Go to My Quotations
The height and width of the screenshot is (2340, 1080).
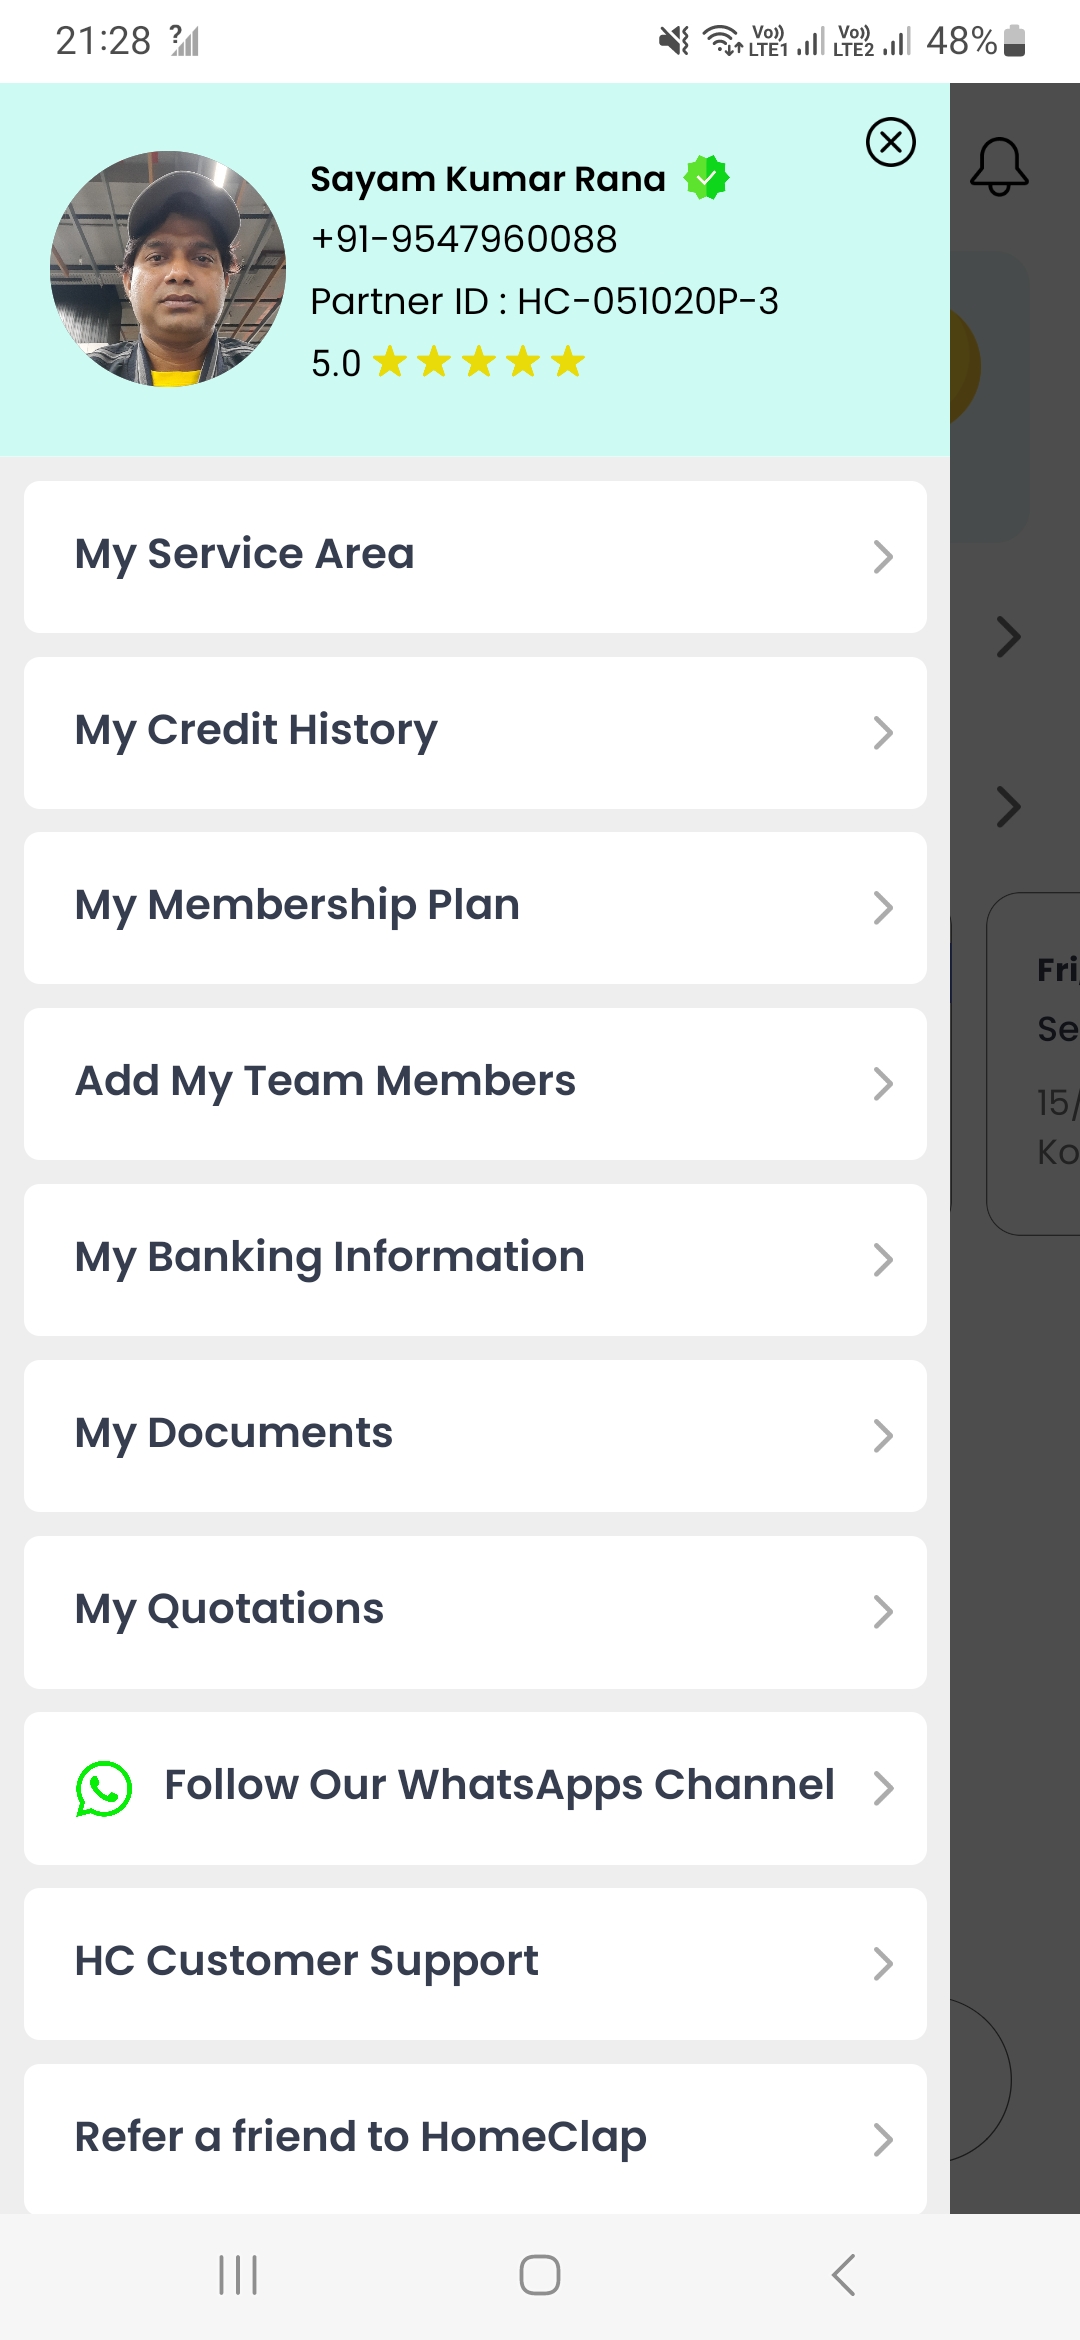pos(475,1611)
